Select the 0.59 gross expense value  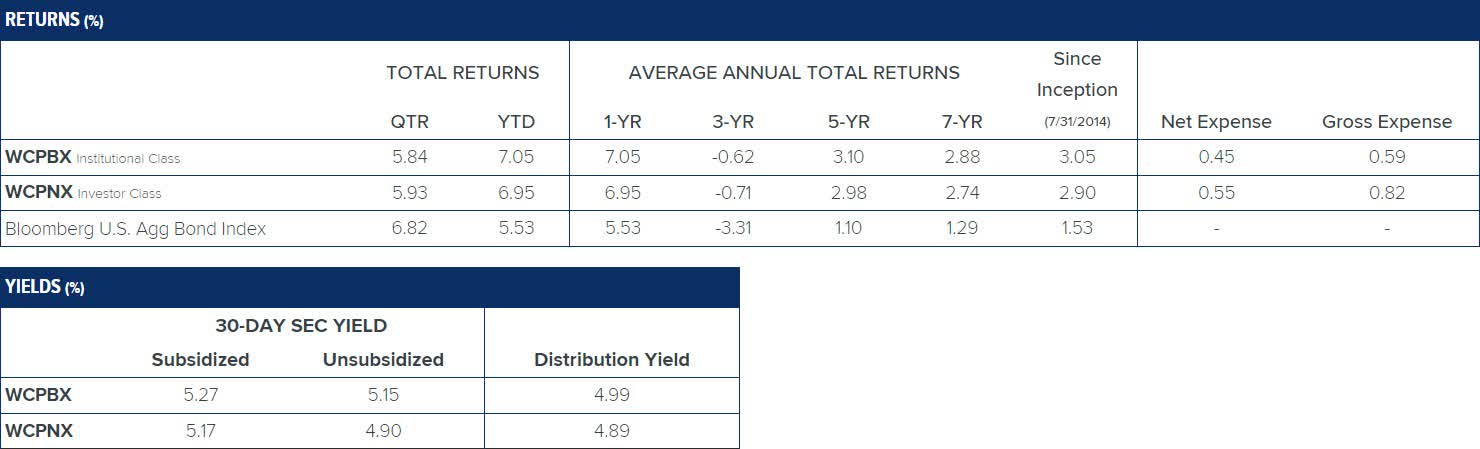(x=1387, y=157)
